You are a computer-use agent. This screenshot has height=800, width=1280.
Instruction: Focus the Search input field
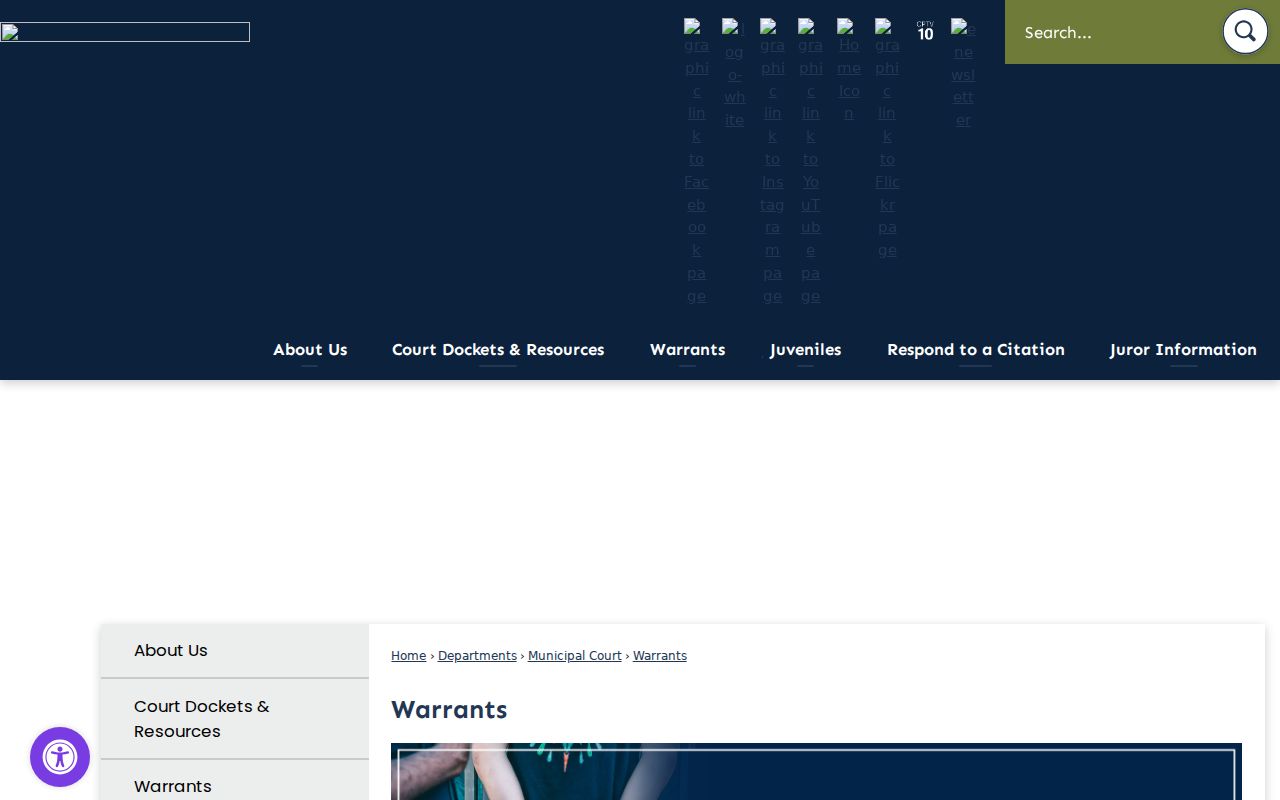point(1112,32)
